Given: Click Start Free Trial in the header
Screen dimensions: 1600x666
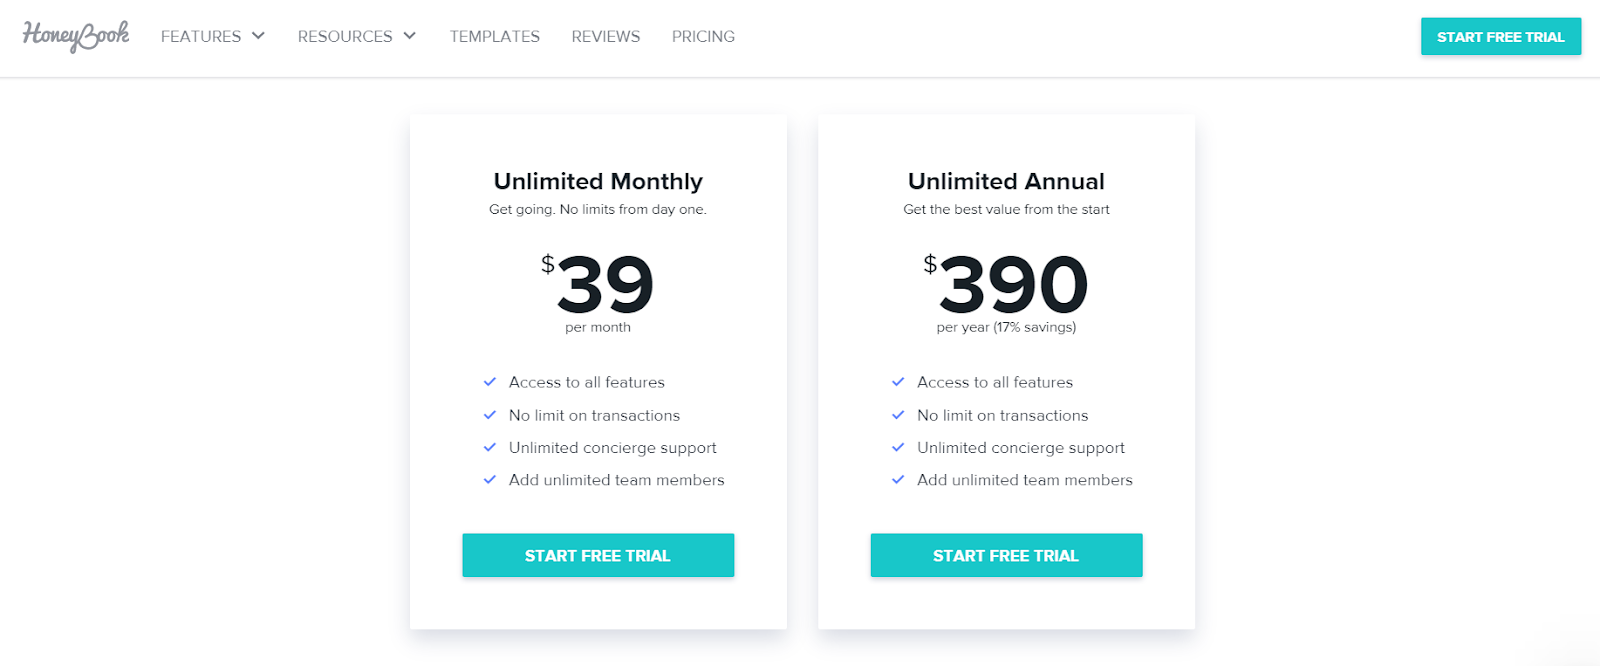Looking at the screenshot, I should click(x=1501, y=37).
